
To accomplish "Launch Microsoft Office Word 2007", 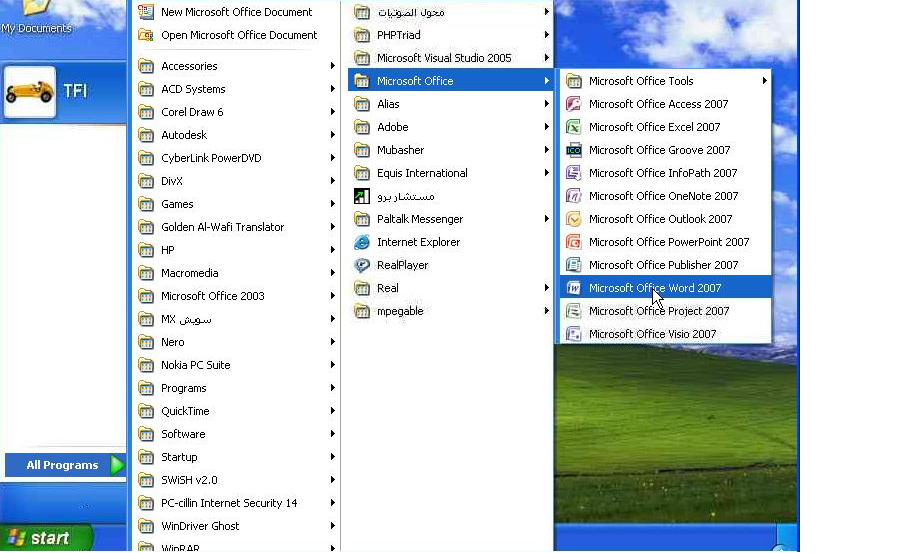I will click(665, 288).
